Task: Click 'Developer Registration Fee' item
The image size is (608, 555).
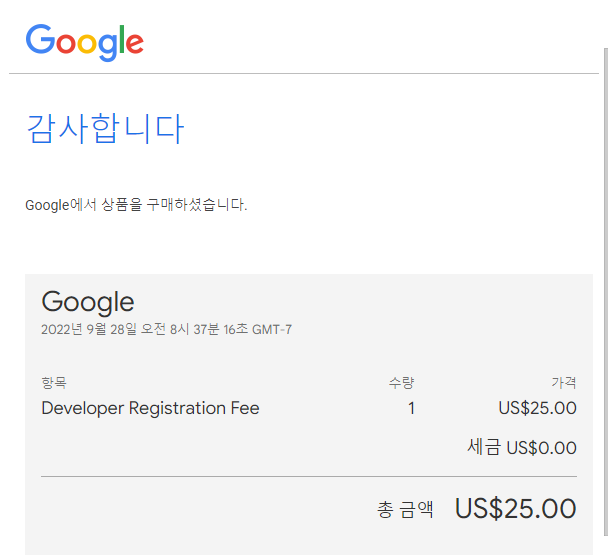Action: (150, 408)
